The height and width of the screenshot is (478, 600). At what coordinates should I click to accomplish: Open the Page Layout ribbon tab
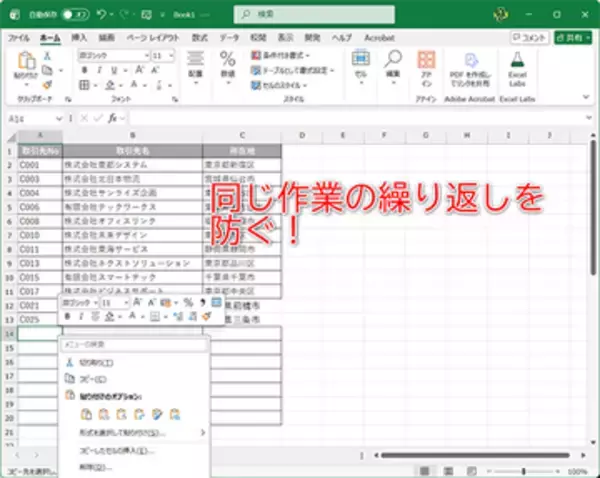click(153, 38)
